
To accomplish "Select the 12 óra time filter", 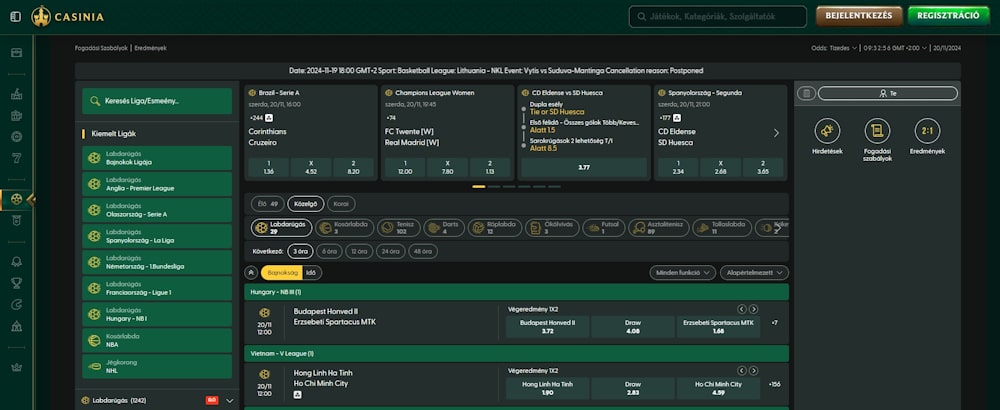I will tap(359, 251).
